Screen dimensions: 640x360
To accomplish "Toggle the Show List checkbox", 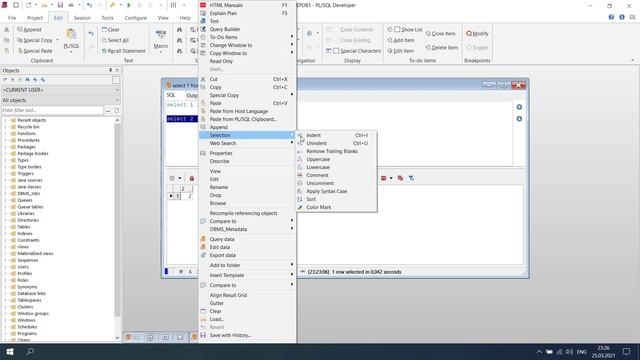I will (397, 29).
